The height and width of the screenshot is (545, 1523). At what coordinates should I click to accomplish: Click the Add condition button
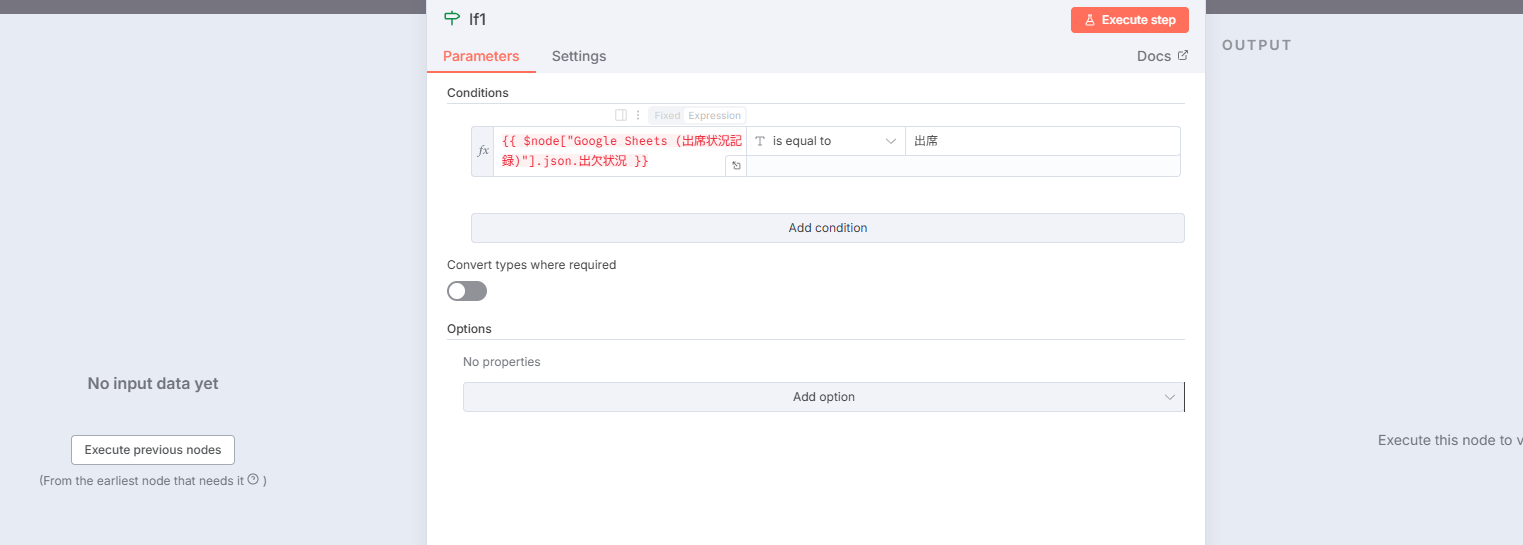(x=827, y=228)
